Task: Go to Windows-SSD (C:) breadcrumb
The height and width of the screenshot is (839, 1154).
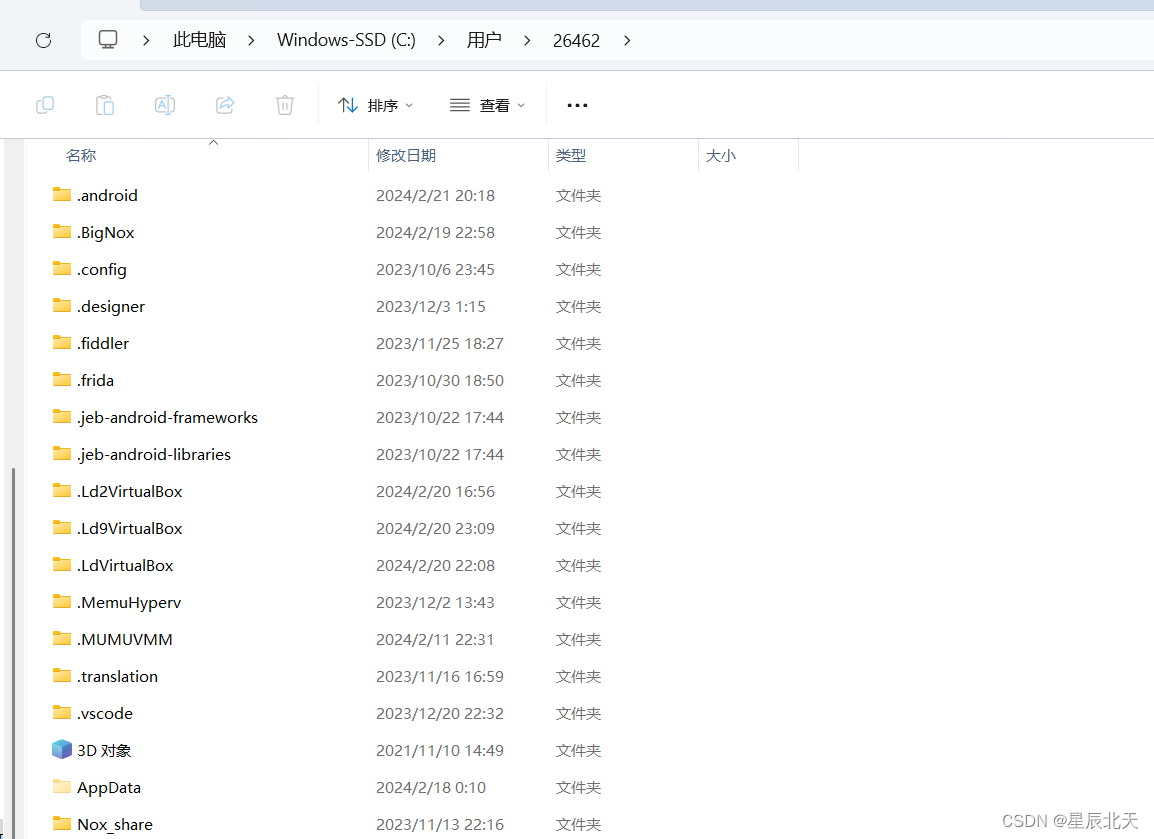Action: click(346, 40)
